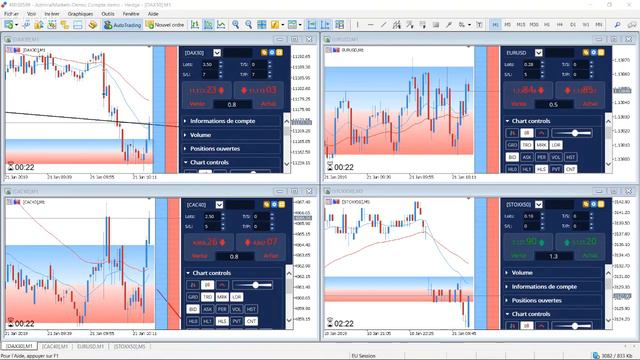Screen dimensions: 640x360
Task: Select the horizontal line drawing tool
Action: 371,25
